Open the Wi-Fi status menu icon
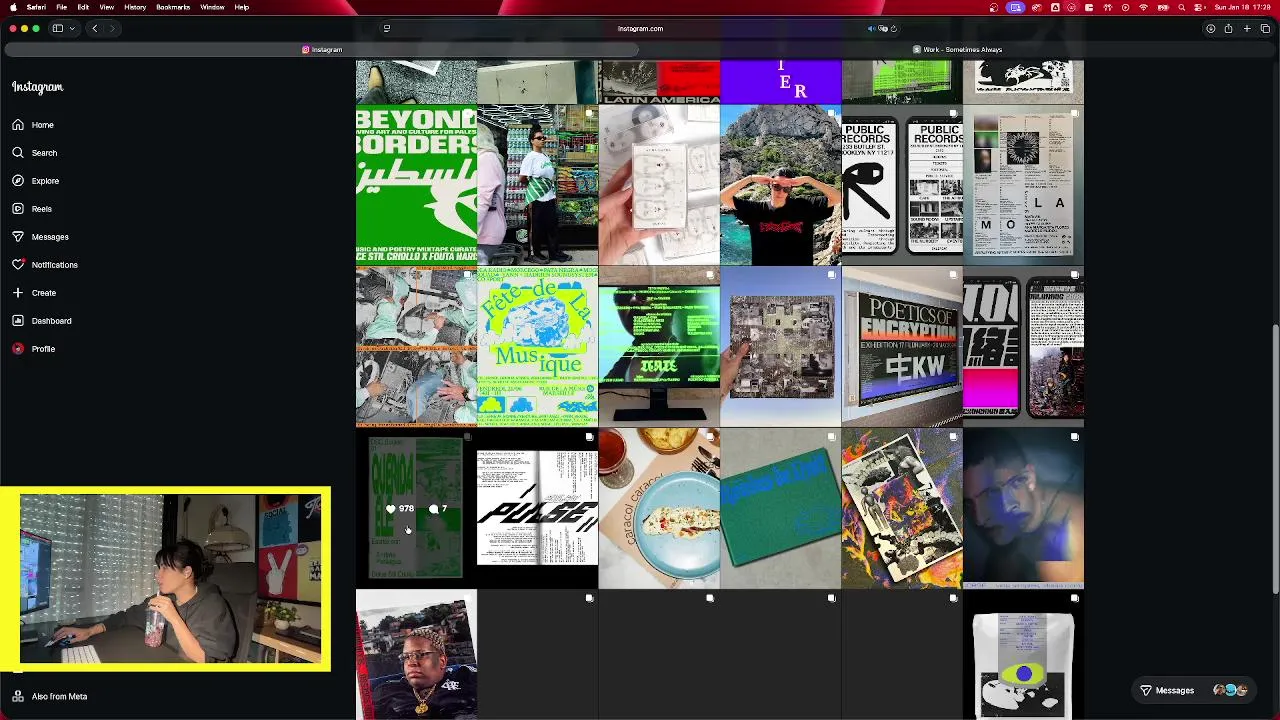The height and width of the screenshot is (720, 1280). [1143, 7]
